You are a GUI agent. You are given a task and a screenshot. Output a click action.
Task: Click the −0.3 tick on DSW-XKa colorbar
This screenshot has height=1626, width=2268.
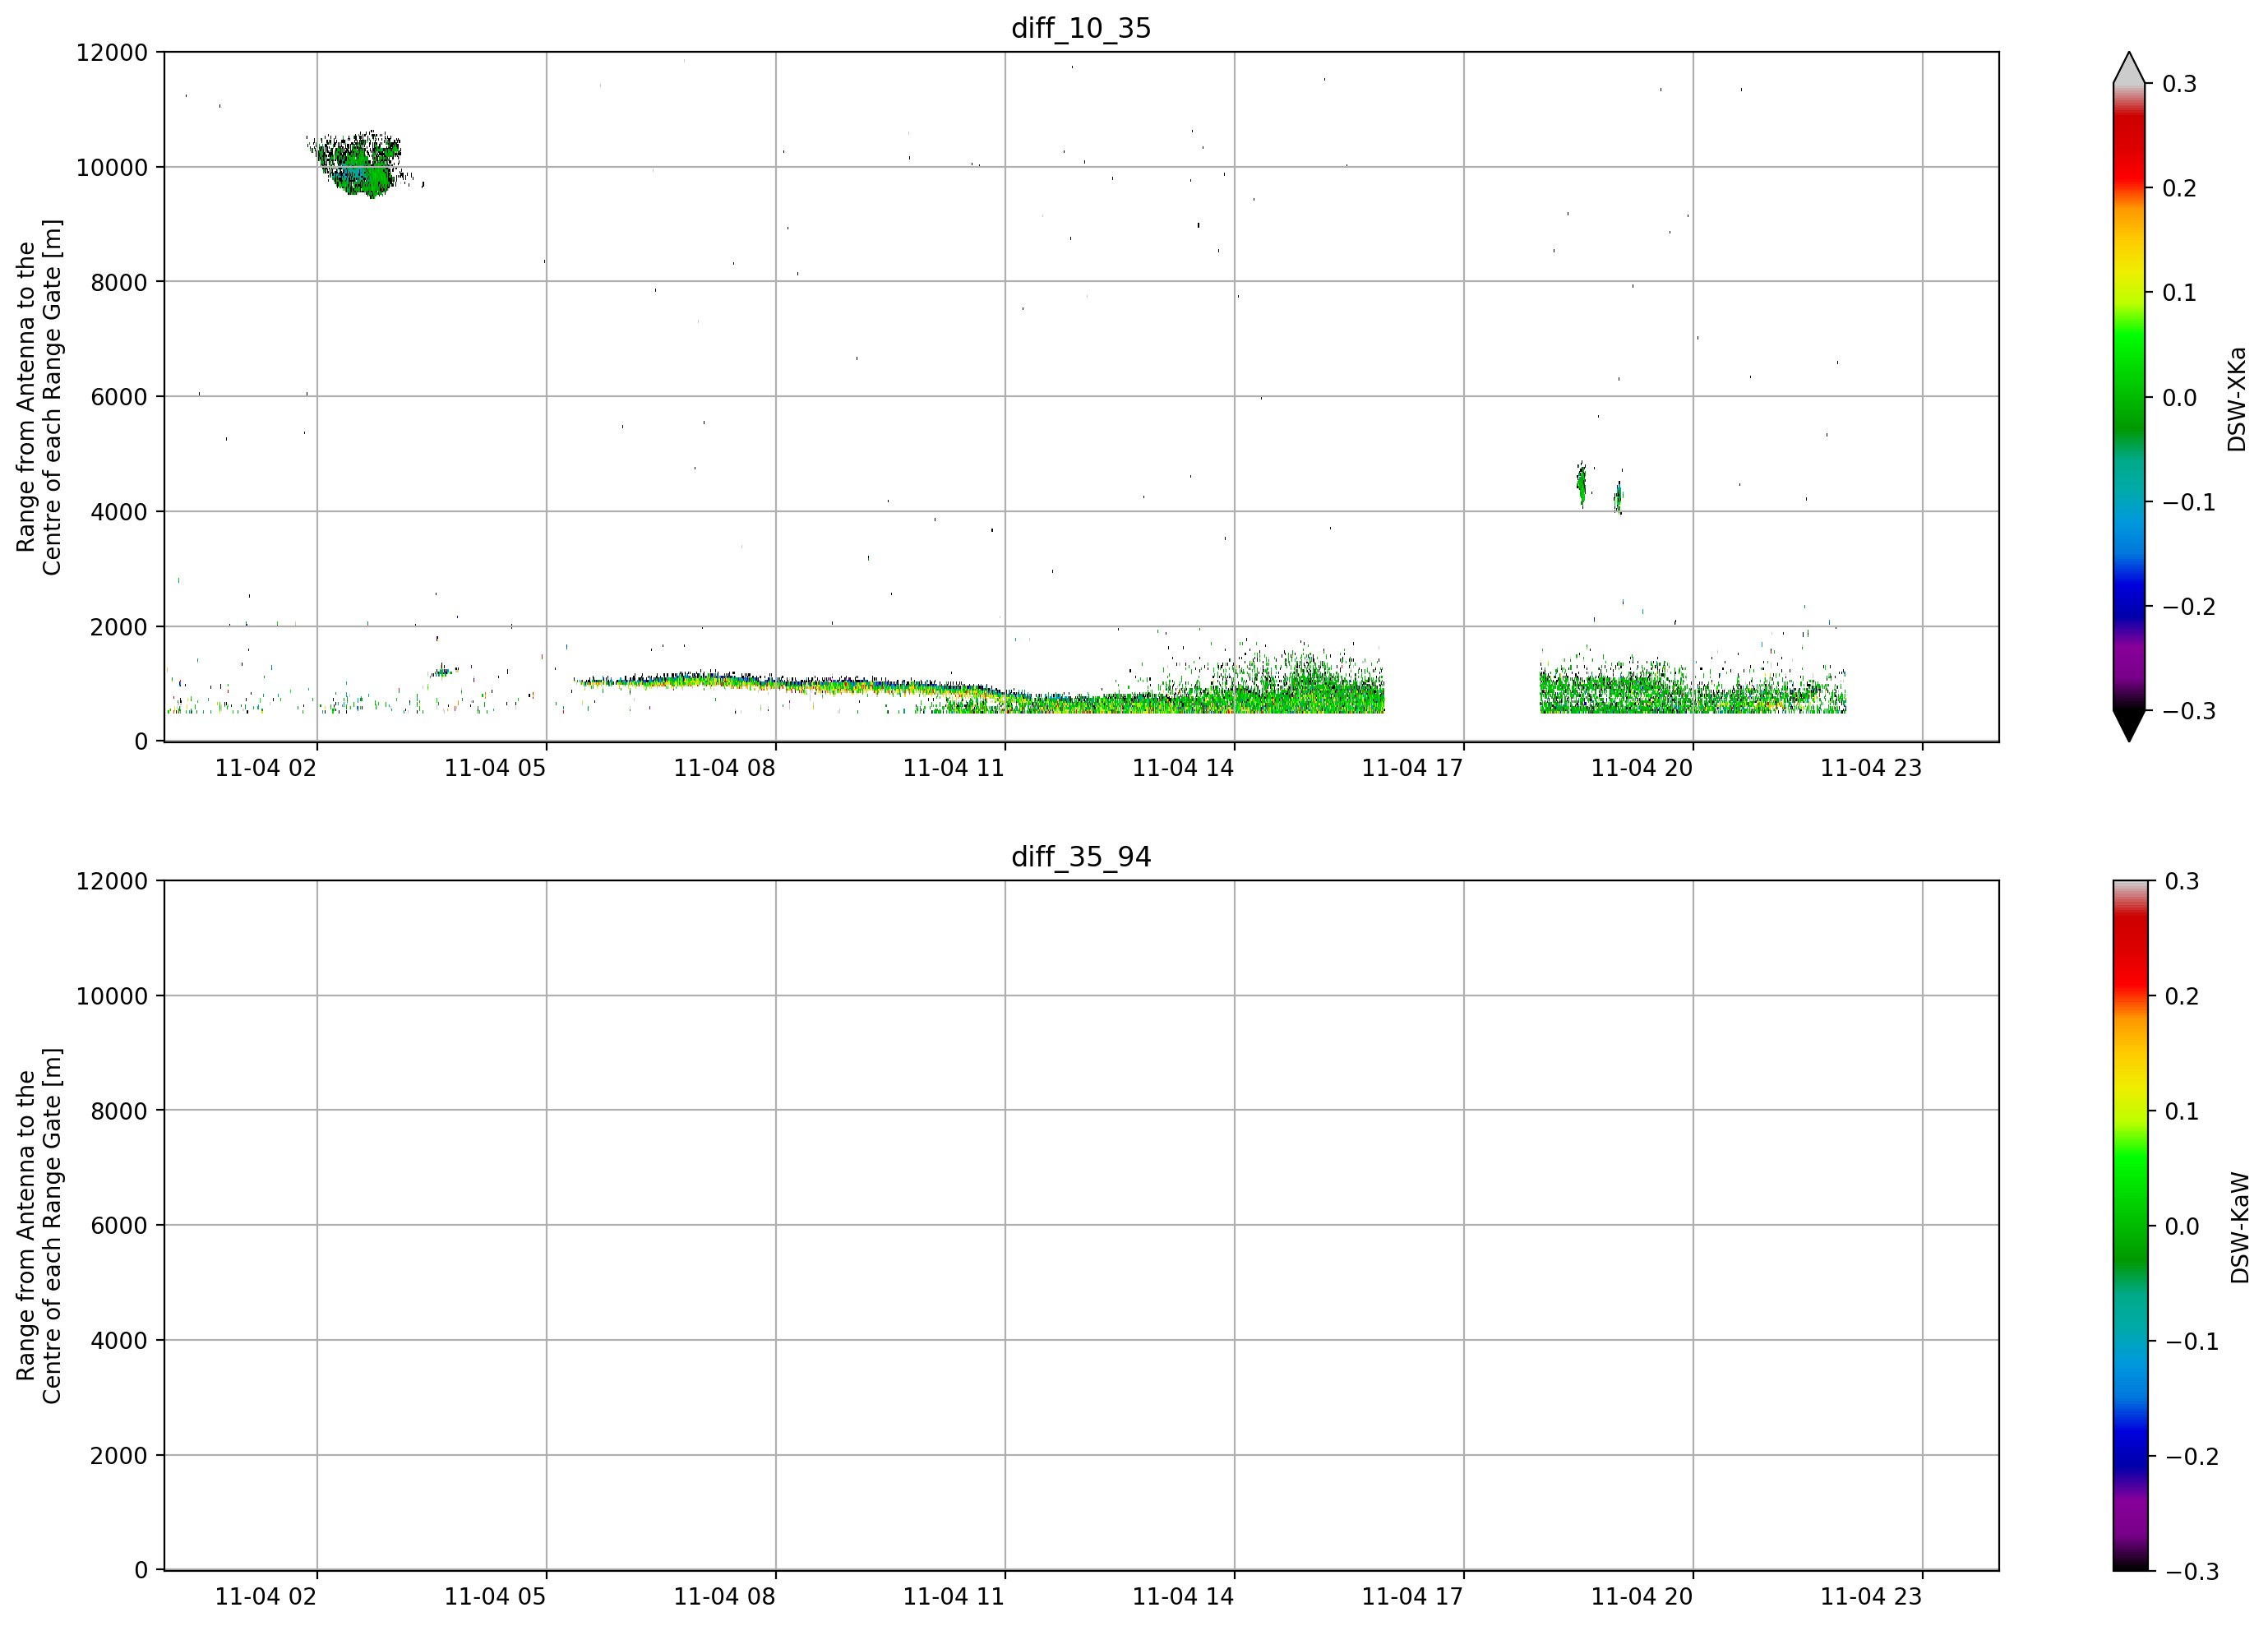pyautogui.click(x=2188, y=711)
